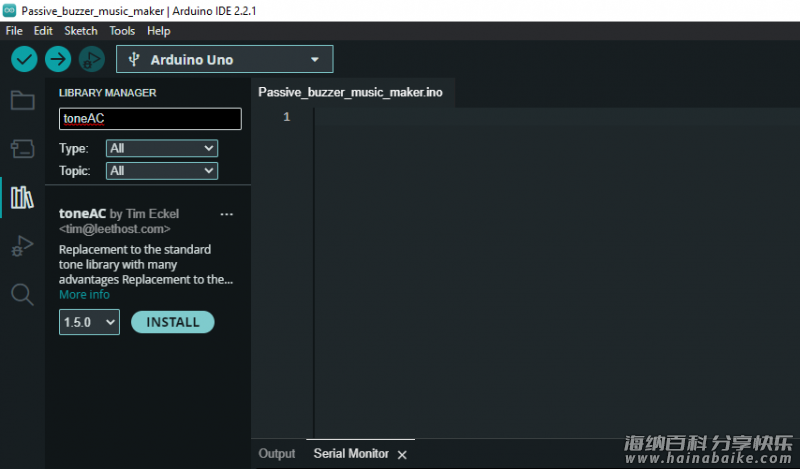Click line 1 in the code editor
This screenshot has width=800, height=469.
556,117
